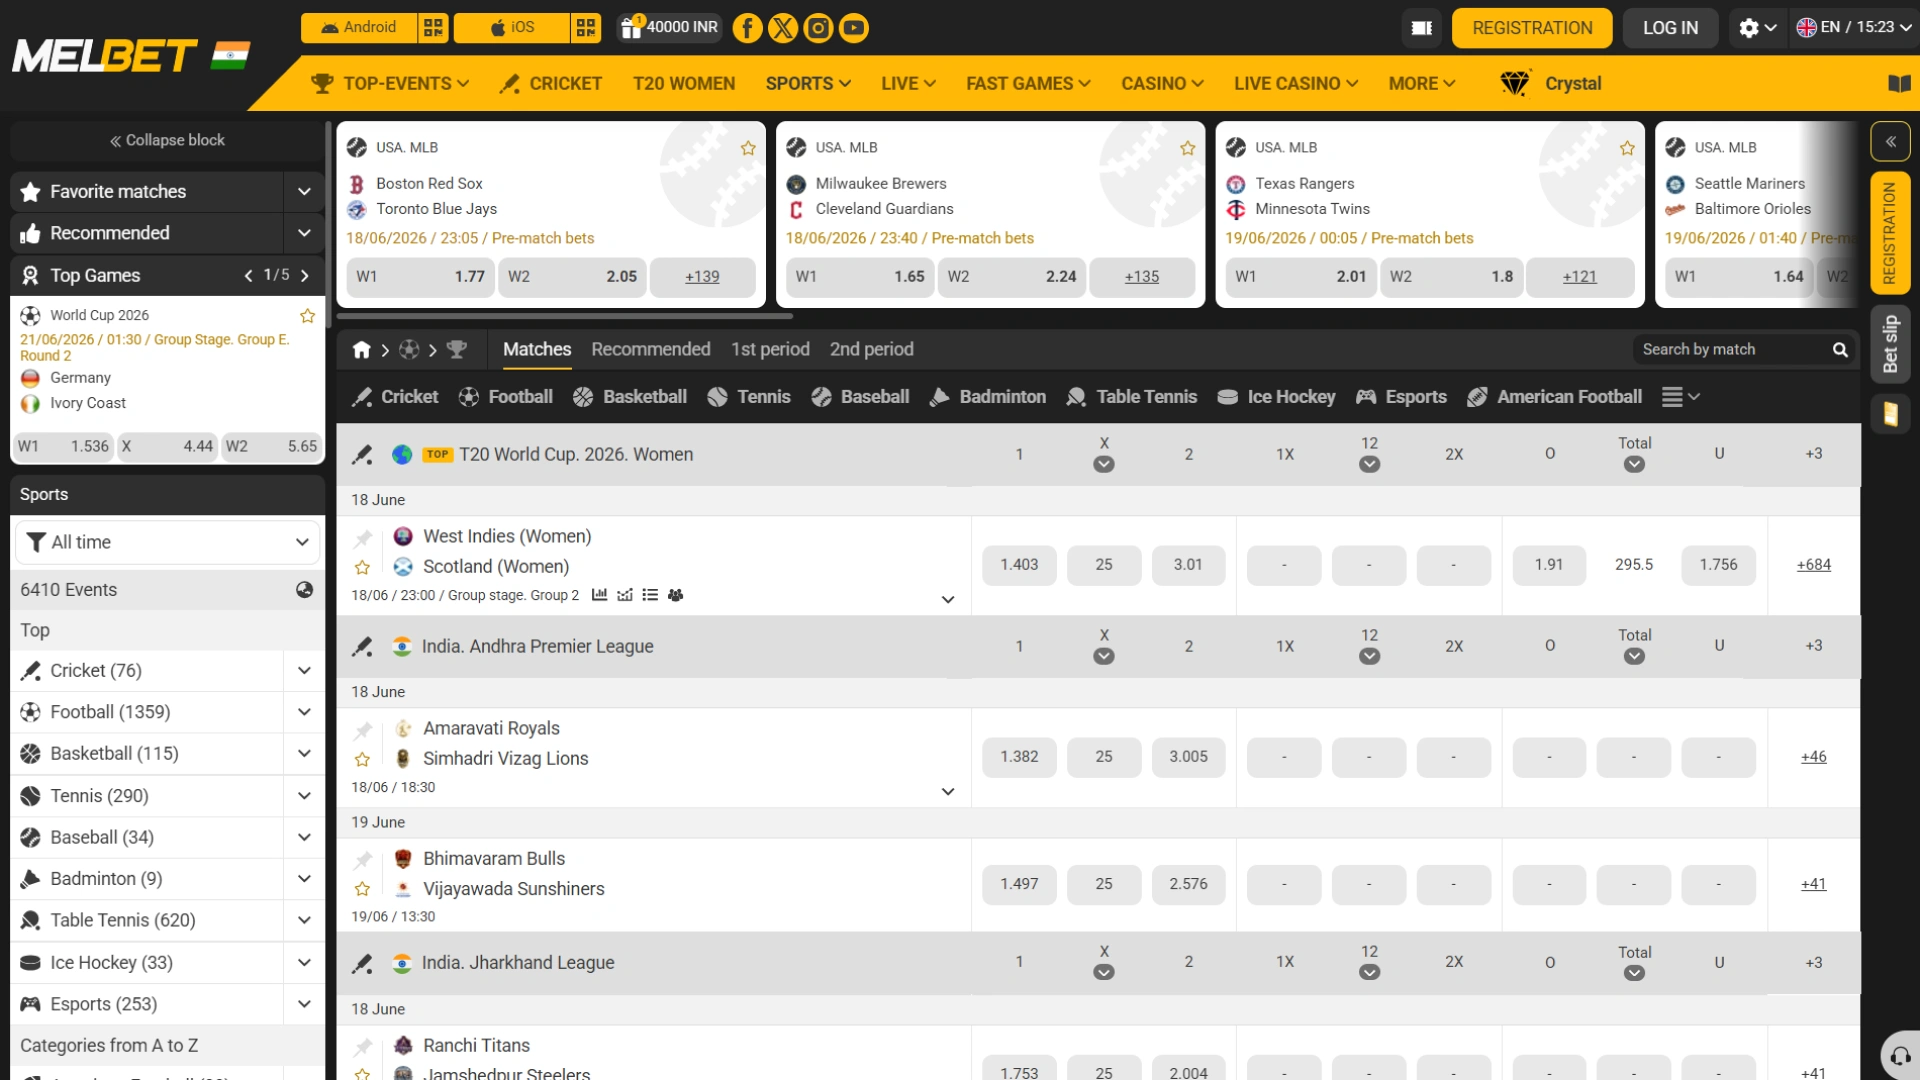This screenshot has height=1080, width=1920.
Task: Expand Cricket (76) category
Action: pyautogui.click(x=304, y=671)
